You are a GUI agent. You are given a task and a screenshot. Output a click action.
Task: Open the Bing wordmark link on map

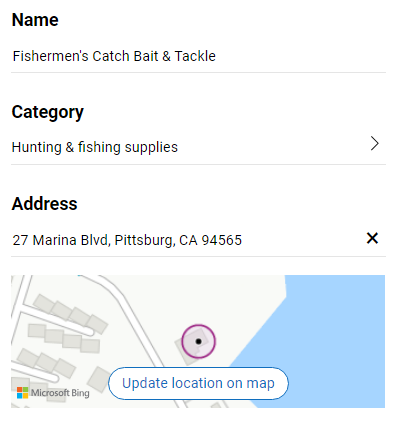click(x=80, y=393)
